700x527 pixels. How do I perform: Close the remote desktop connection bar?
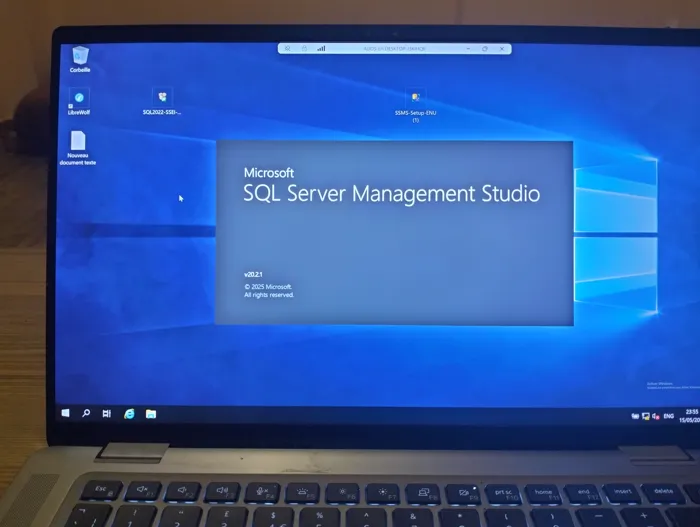click(x=502, y=48)
